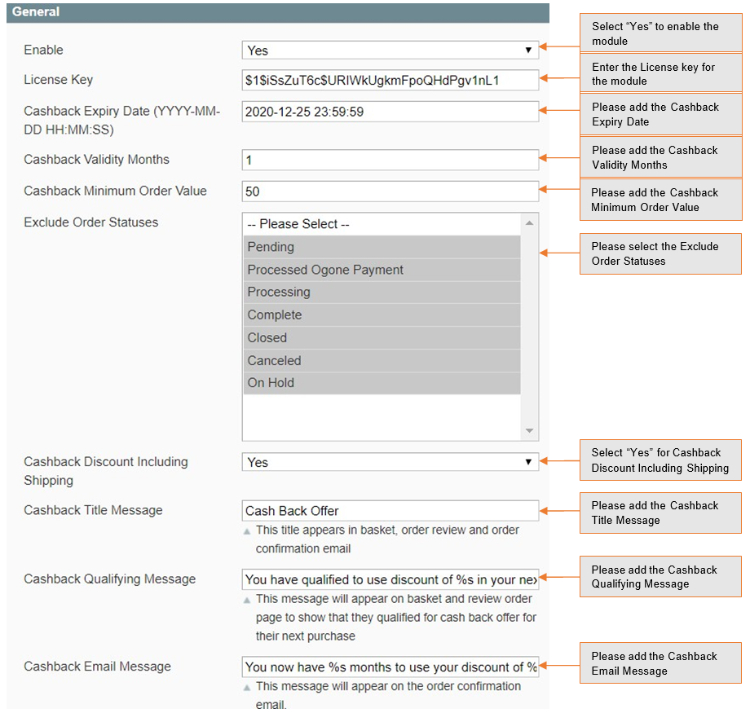
Task: Click the status list scroll down arrow
Action: pyautogui.click(x=530, y=431)
